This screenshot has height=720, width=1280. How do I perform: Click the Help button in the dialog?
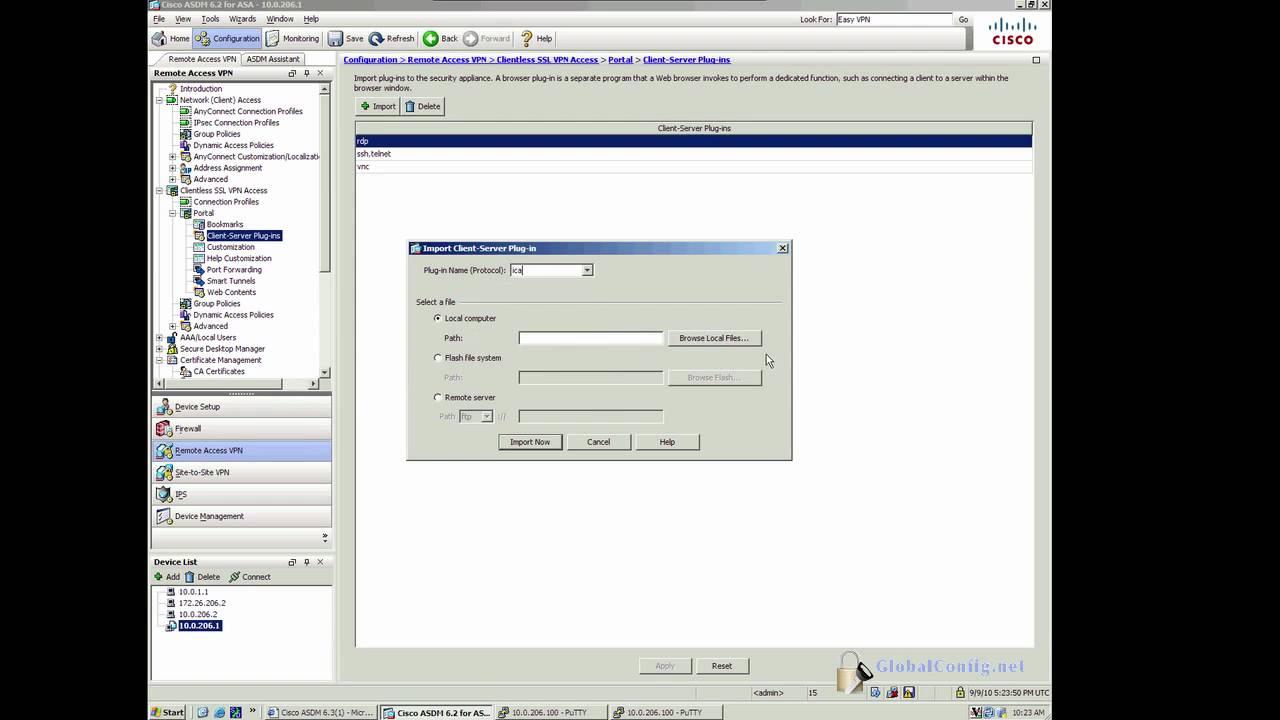point(667,442)
